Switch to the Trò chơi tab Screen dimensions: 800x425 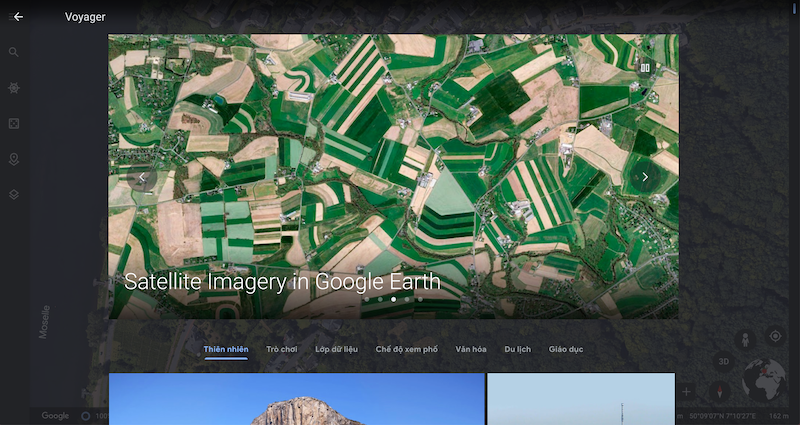point(281,349)
